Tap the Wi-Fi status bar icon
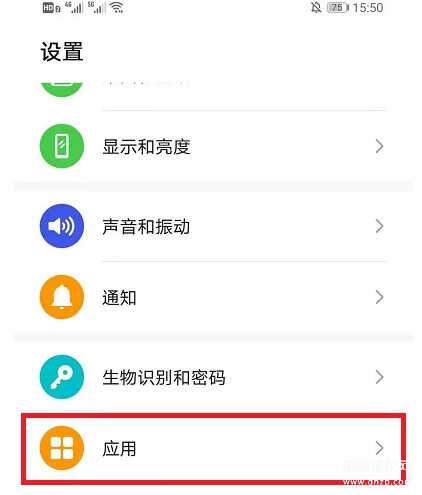 pyautogui.click(x=117, y=7)
